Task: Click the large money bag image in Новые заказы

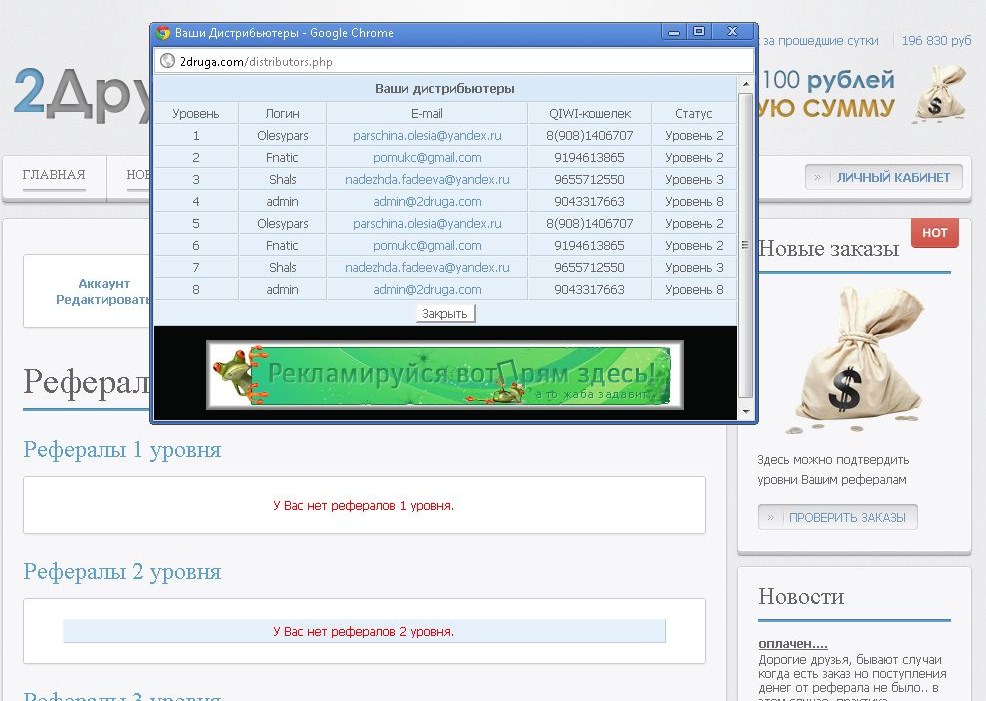Action: pos(855,358)
